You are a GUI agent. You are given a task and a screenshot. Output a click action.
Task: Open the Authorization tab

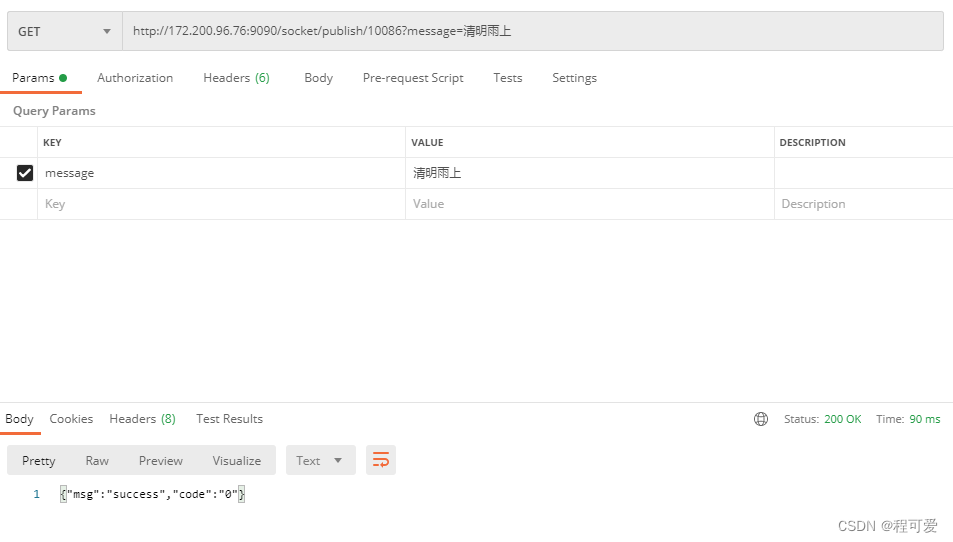135,78
